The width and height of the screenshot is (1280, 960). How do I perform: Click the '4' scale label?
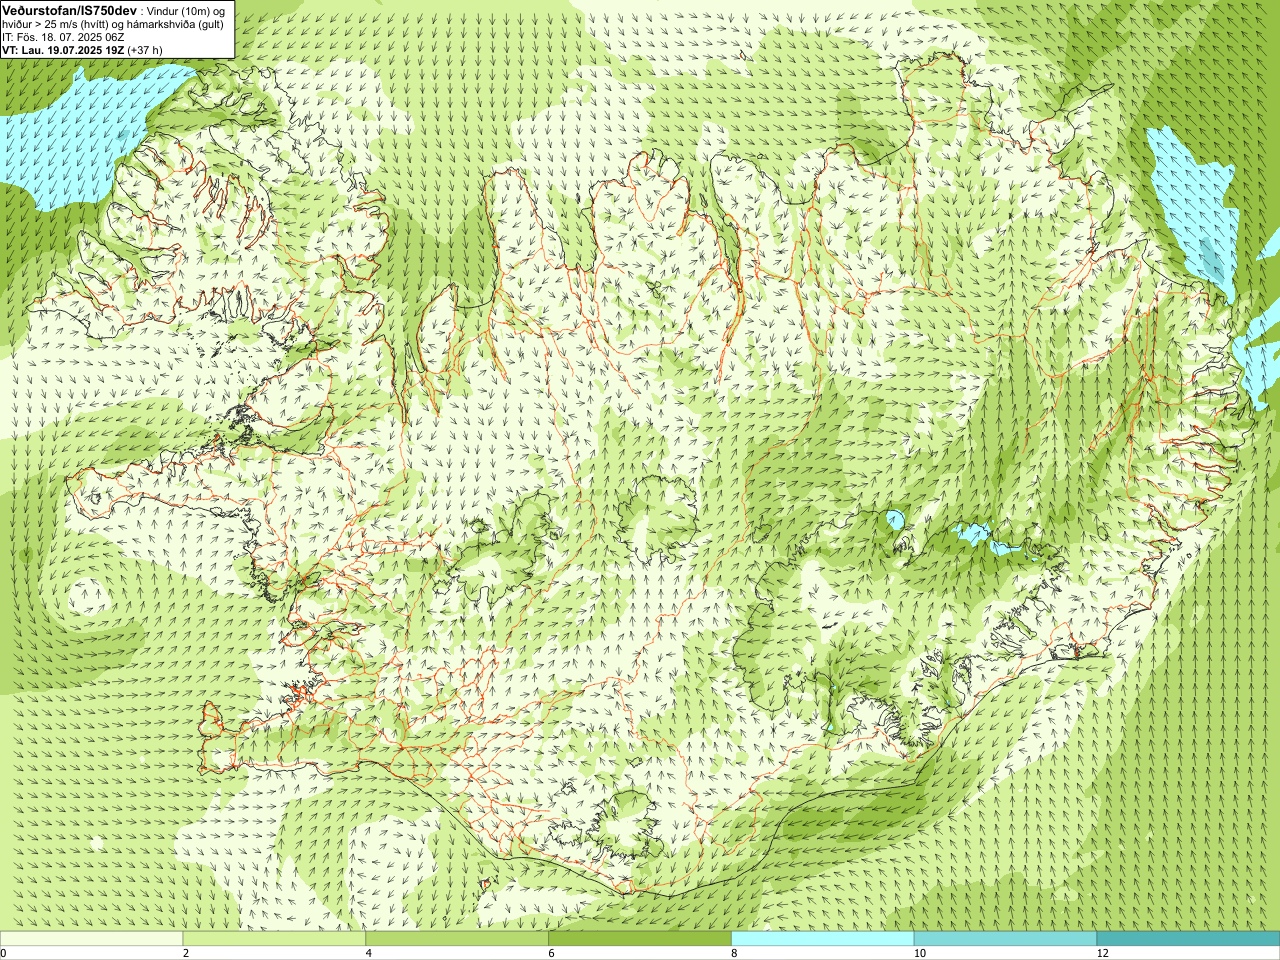tap(369, 953)
